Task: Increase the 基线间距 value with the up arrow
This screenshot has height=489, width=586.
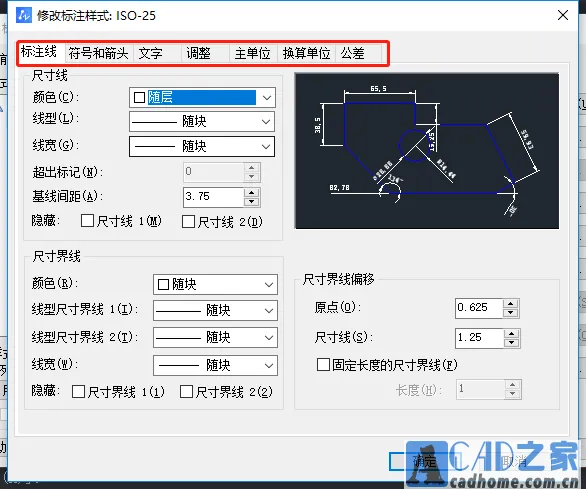Action: tap(252, 193)
